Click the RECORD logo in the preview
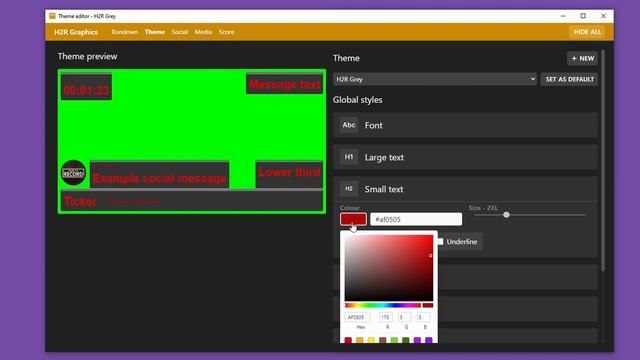Viewport: 640px width, 360px height. pyautogui.click(x=73, y=173)
